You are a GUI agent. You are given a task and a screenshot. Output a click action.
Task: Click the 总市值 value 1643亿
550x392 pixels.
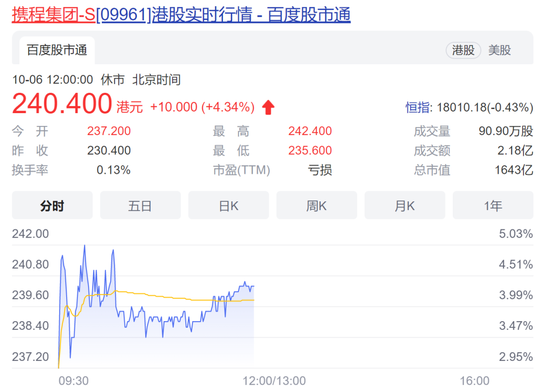514,170
